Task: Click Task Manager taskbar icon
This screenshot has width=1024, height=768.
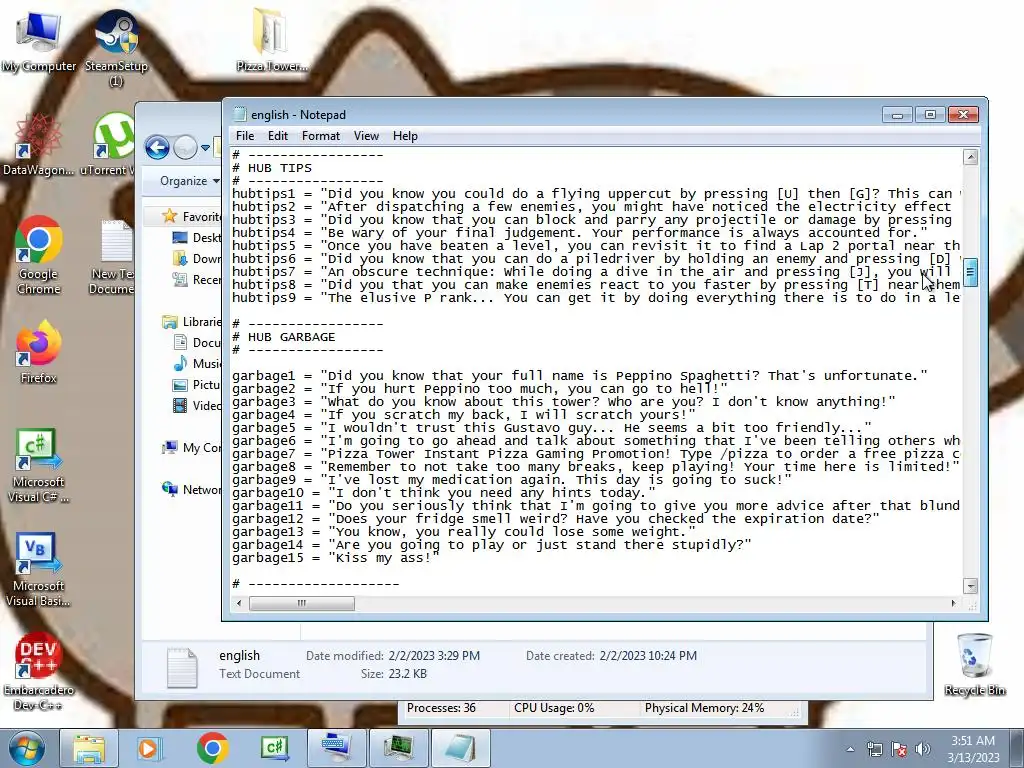Action: coord(399,748)
